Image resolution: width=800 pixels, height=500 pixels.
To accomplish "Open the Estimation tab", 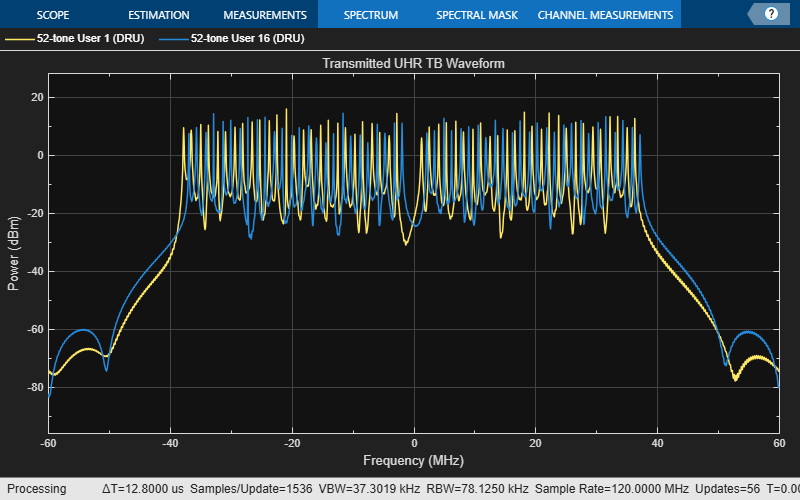I will 158,15.
